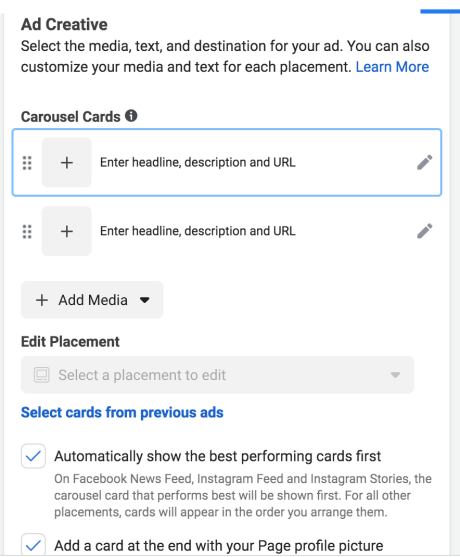This screenshot has height=557, width=460.
Task: Click the placement icon in Edit Placement field
Action: (42, 375)
